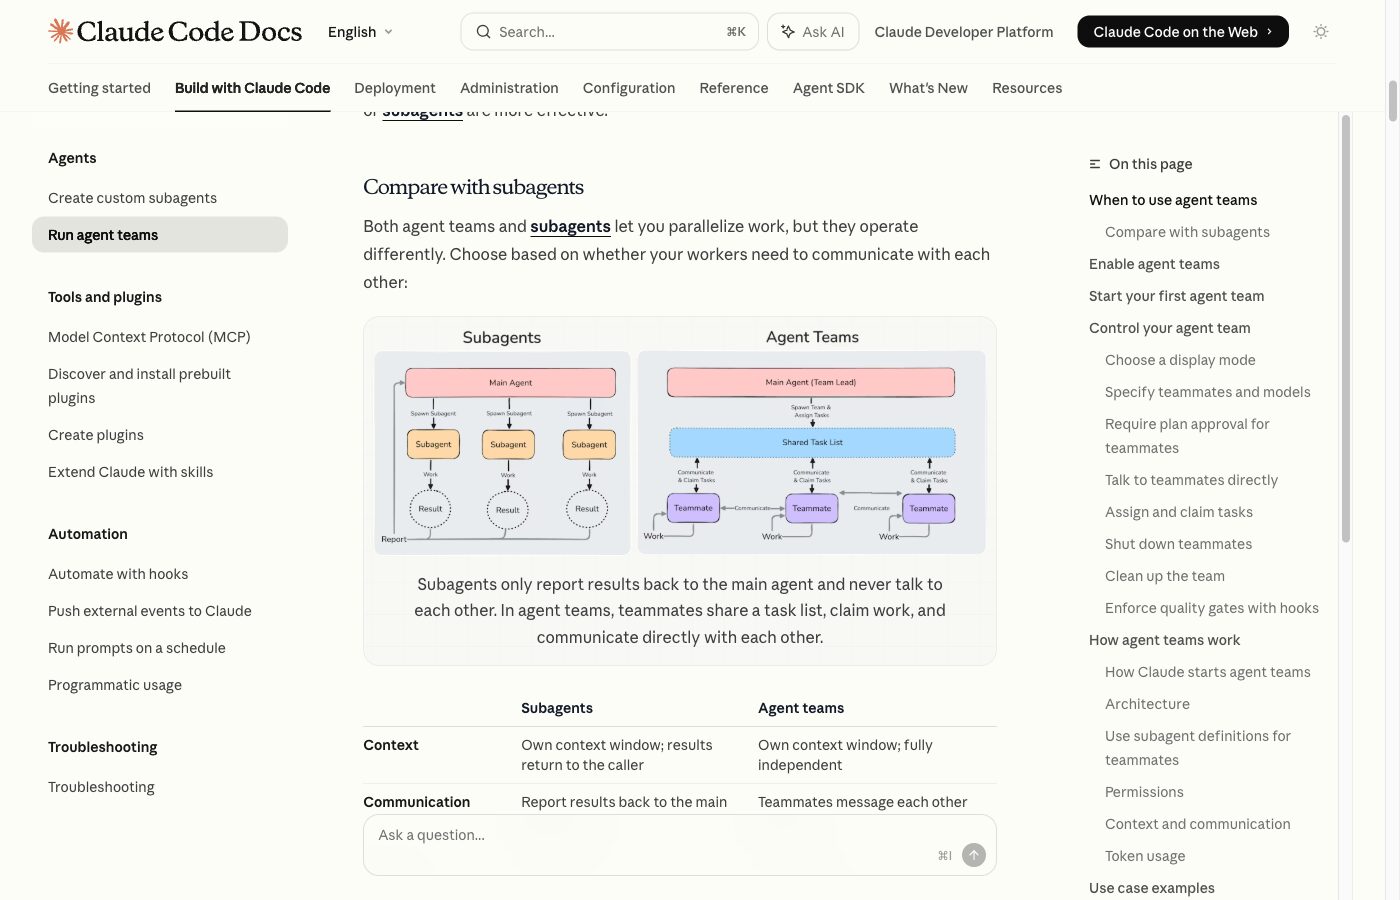1400x900 pixels.
Task: Jump to Permissions section
Action: pyautogui.click(x=1144, y=792)
